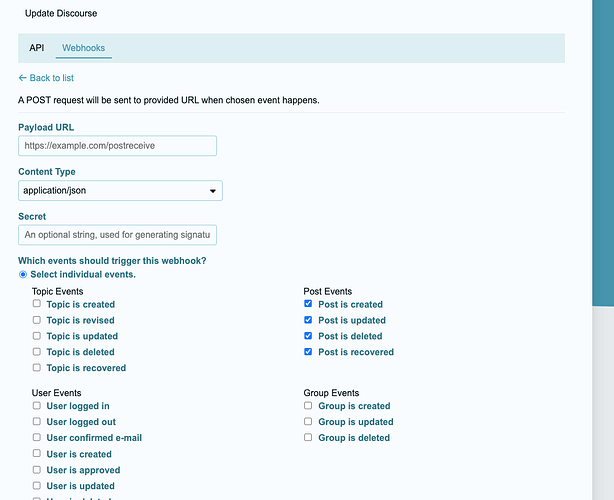
Task: Untick Post is recovered checkbox
Action: [x=308, y=352]
